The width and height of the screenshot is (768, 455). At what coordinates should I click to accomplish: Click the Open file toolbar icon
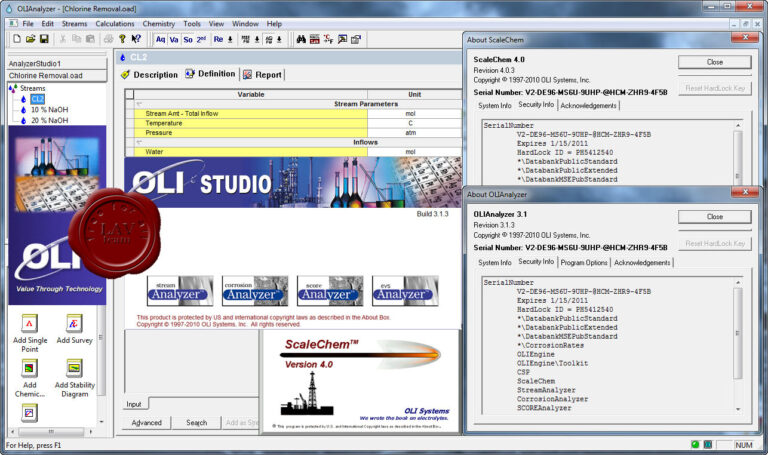tap(31, 39)
